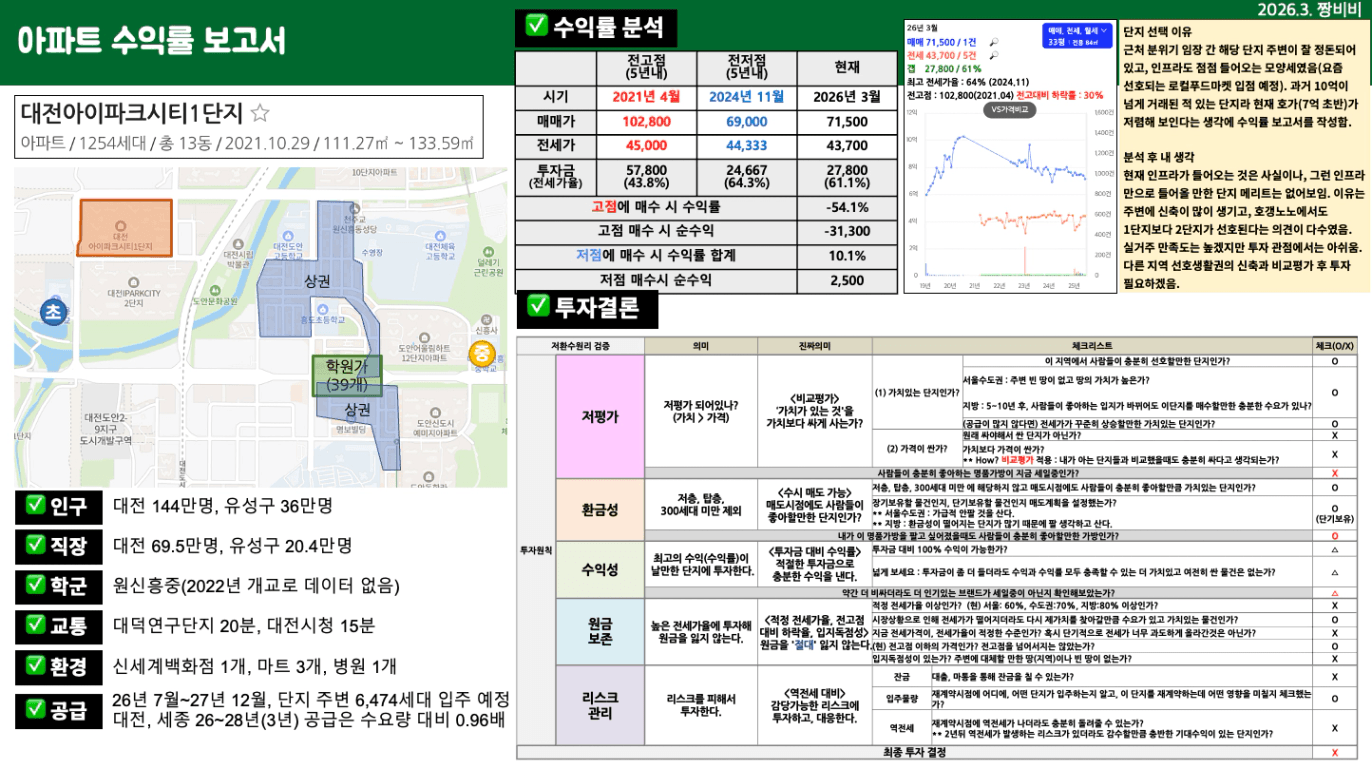Click the 2026.3. 짱비비 author label
This screenshot has width=1372, height=769.
point(1308,9)
